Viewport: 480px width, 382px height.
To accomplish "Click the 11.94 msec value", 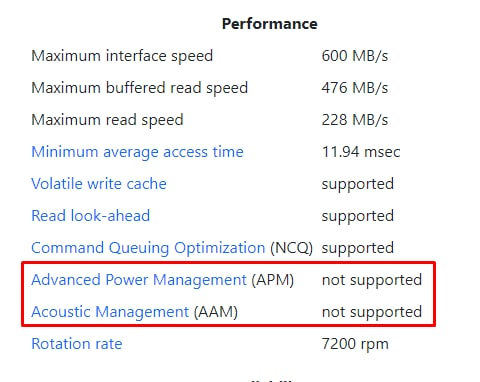I will (361, 152).
